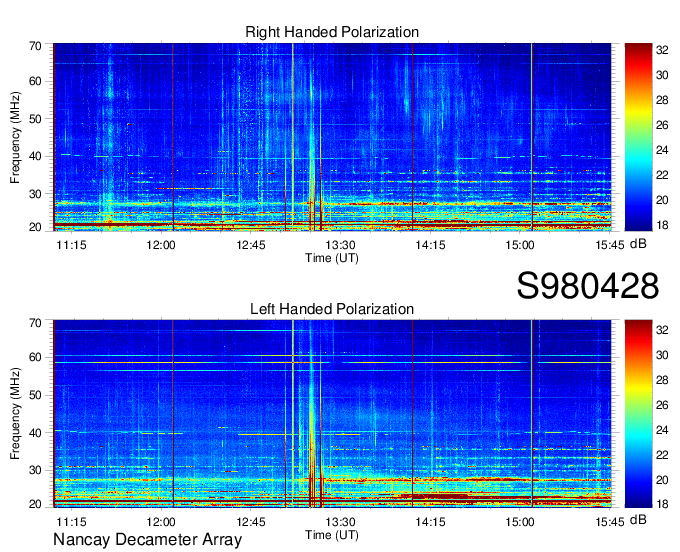Click the 28 value on Left Handed colorbar
The width and height of the screenshot is (680, 552).
click(662, 380)
